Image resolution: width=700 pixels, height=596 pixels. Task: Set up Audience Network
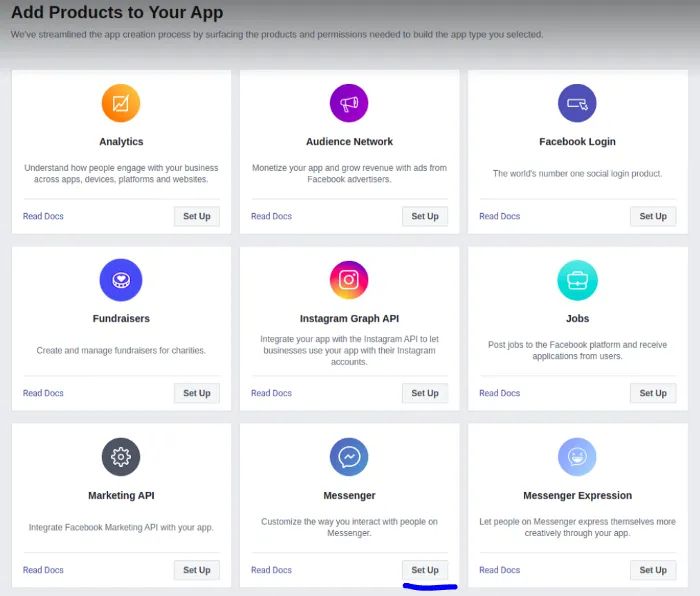(425, 216)
